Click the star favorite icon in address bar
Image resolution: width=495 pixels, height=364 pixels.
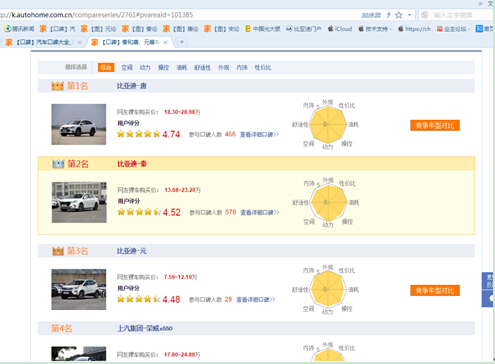399,15
